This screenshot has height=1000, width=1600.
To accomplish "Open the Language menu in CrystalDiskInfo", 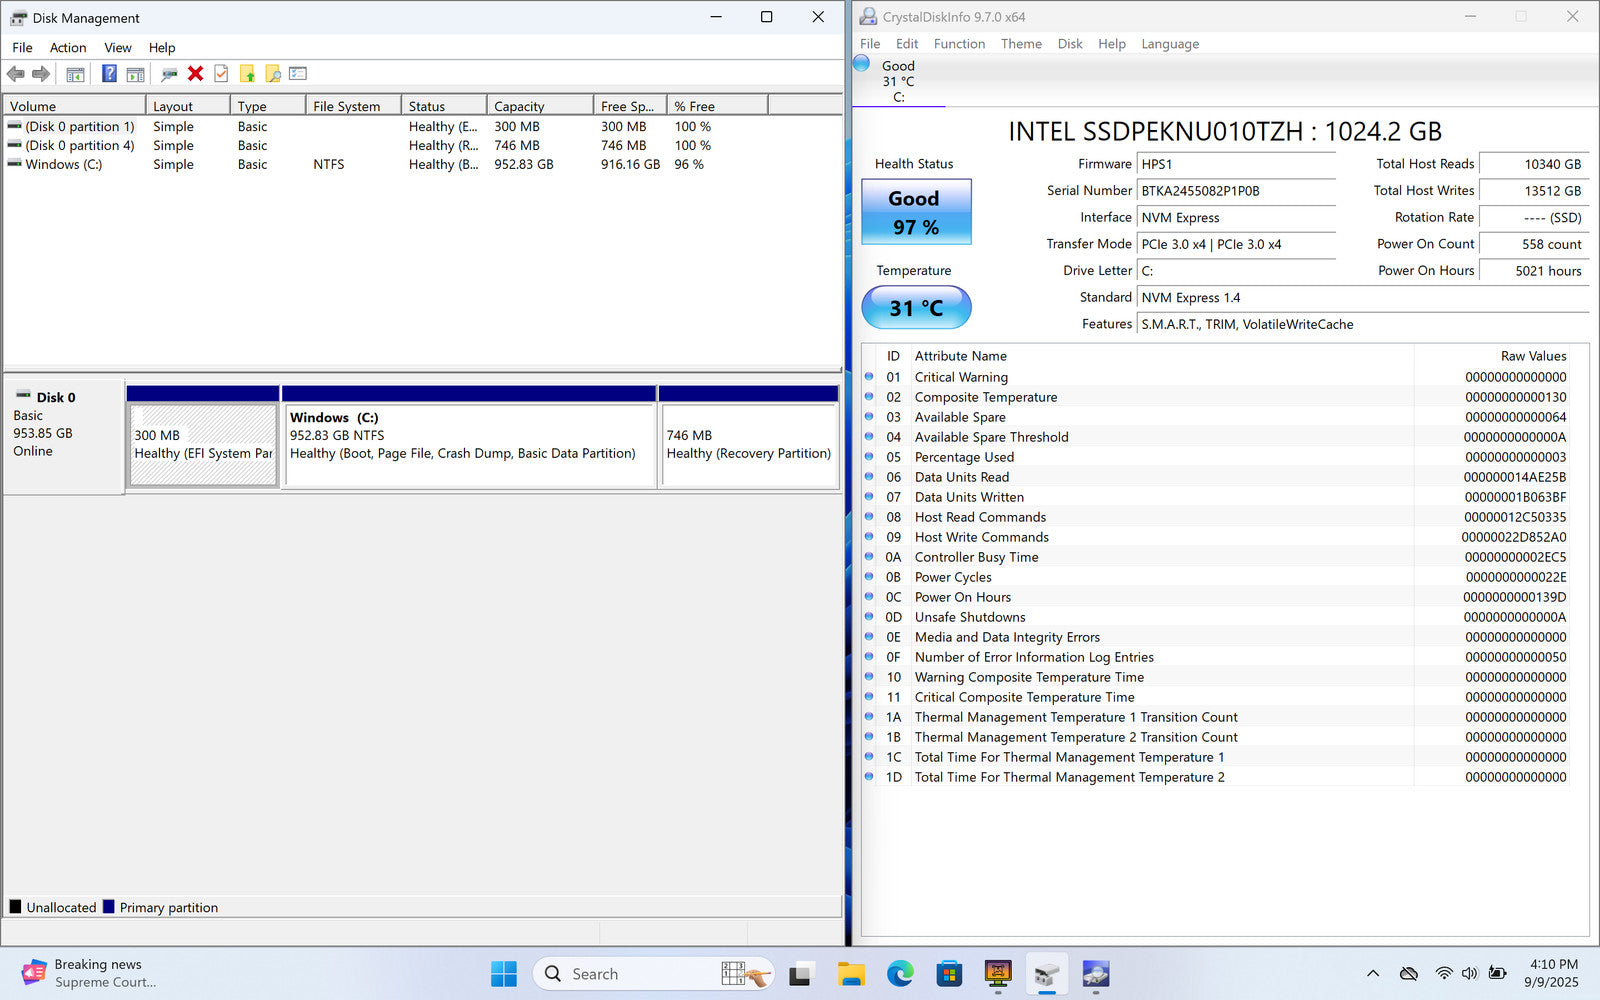I will pos(1170,44).
